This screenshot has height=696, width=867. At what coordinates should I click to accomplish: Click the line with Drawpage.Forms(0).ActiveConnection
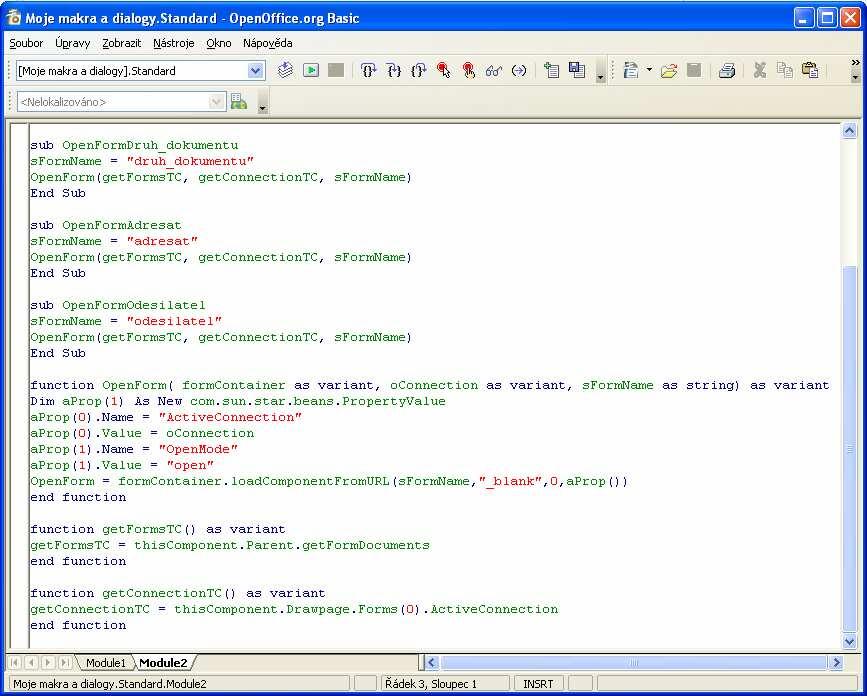click(294, 609)
